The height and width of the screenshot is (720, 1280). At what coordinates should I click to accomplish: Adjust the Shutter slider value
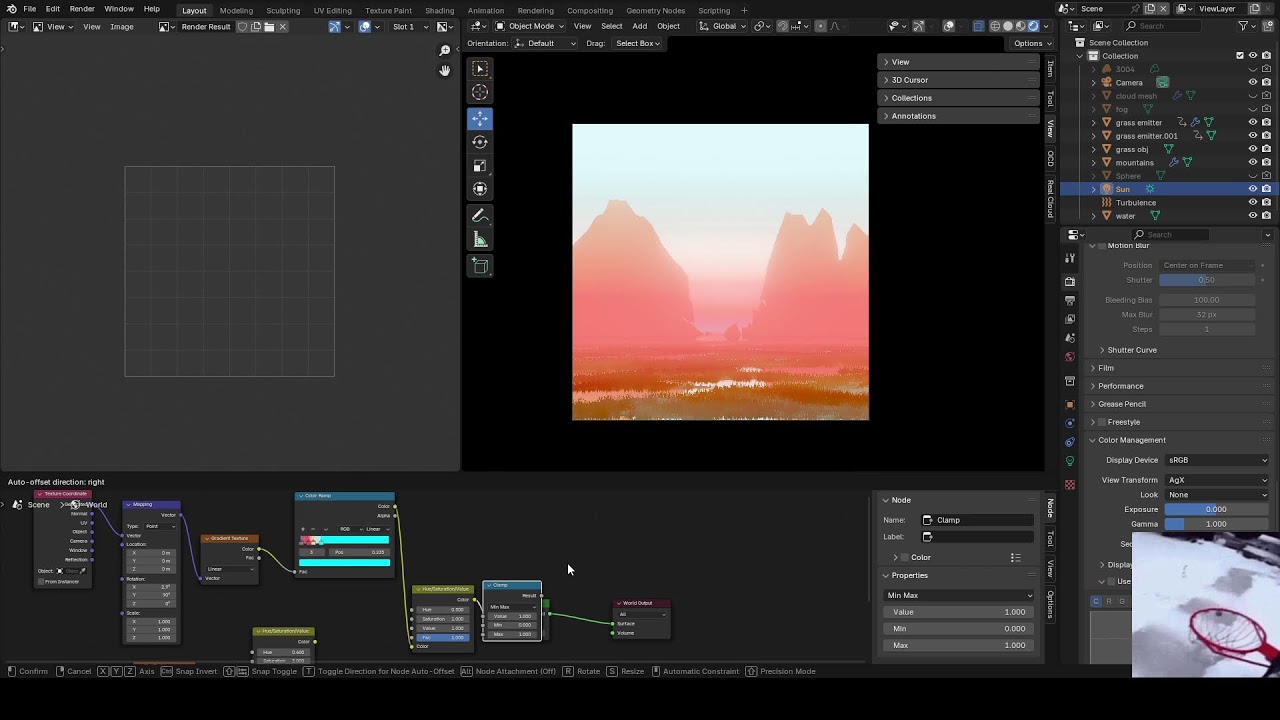tap(1207, 280)
